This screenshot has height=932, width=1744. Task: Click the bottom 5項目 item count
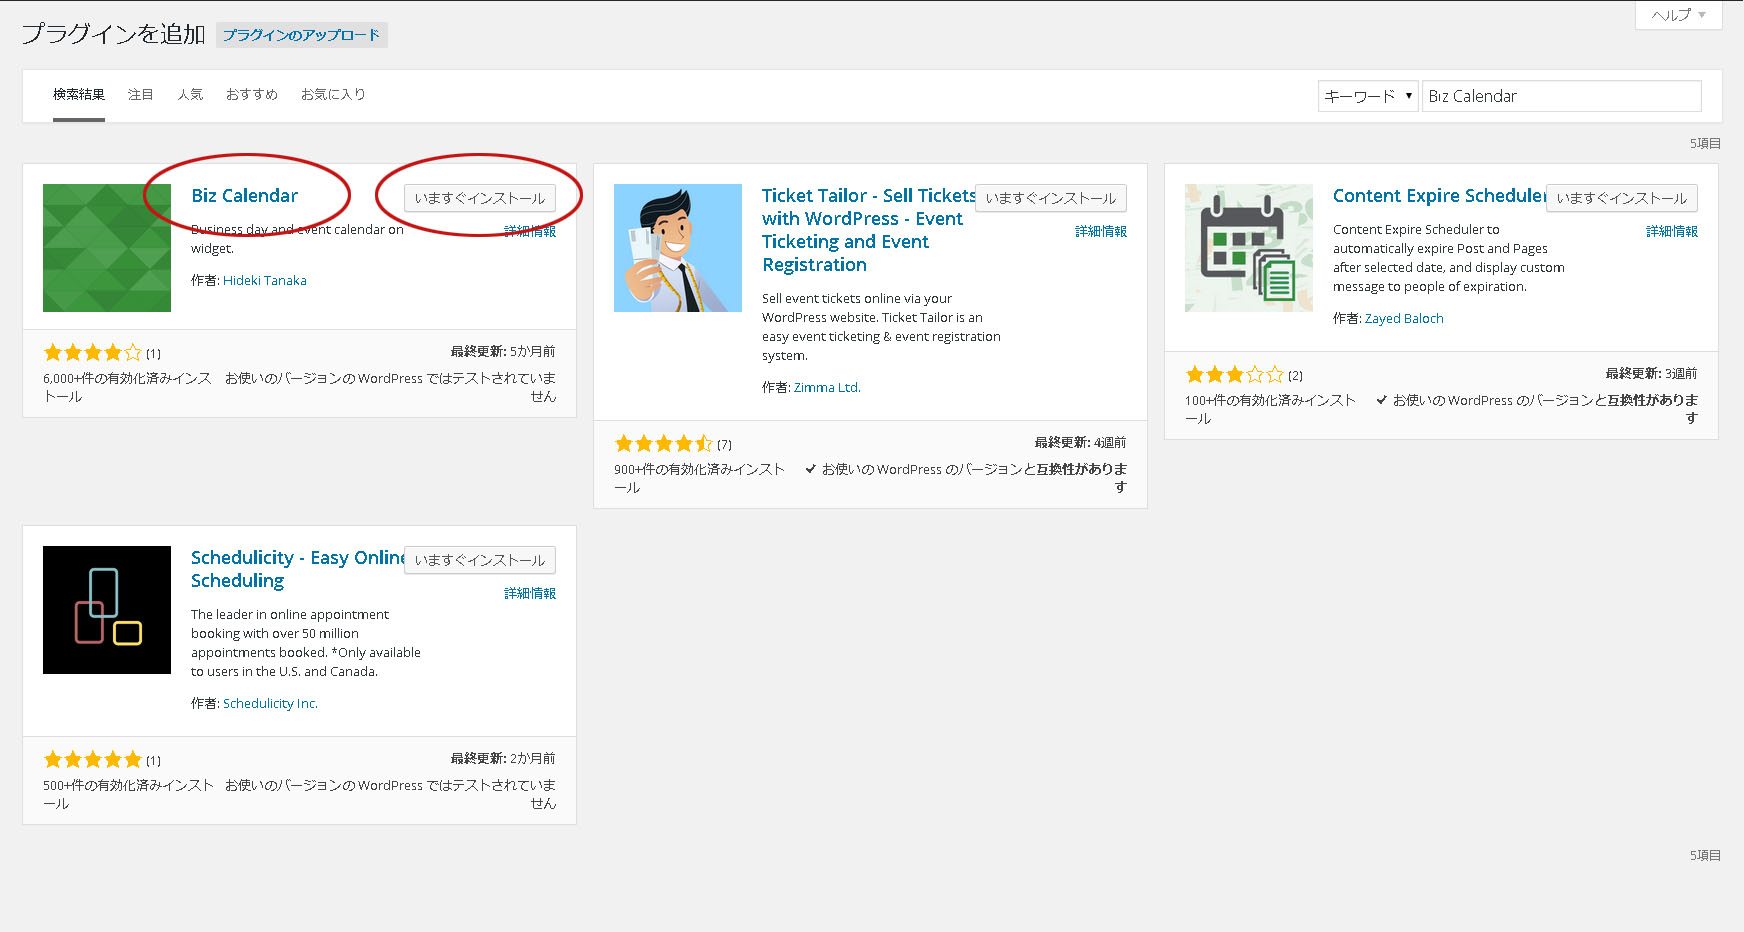(1705, 856)
